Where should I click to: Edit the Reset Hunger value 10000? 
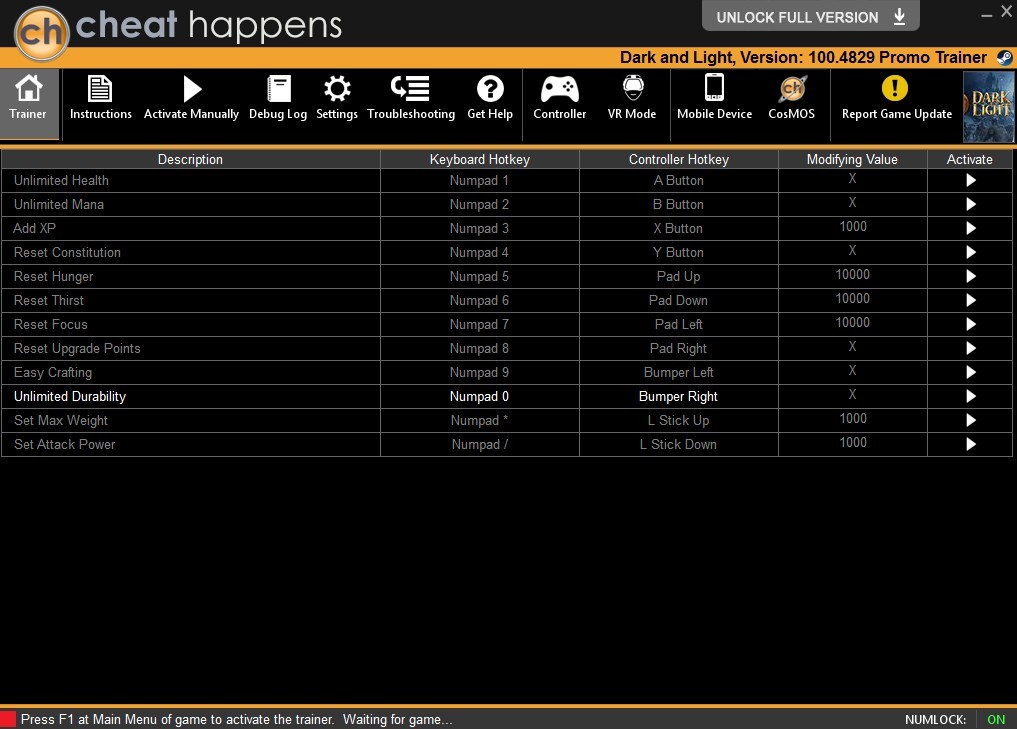click(852, 274)
